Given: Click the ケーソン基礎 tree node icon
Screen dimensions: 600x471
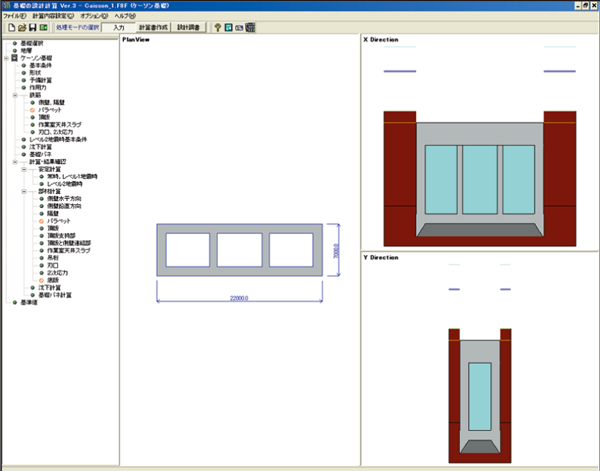Looking at the screenshot, I should (14, 58).
